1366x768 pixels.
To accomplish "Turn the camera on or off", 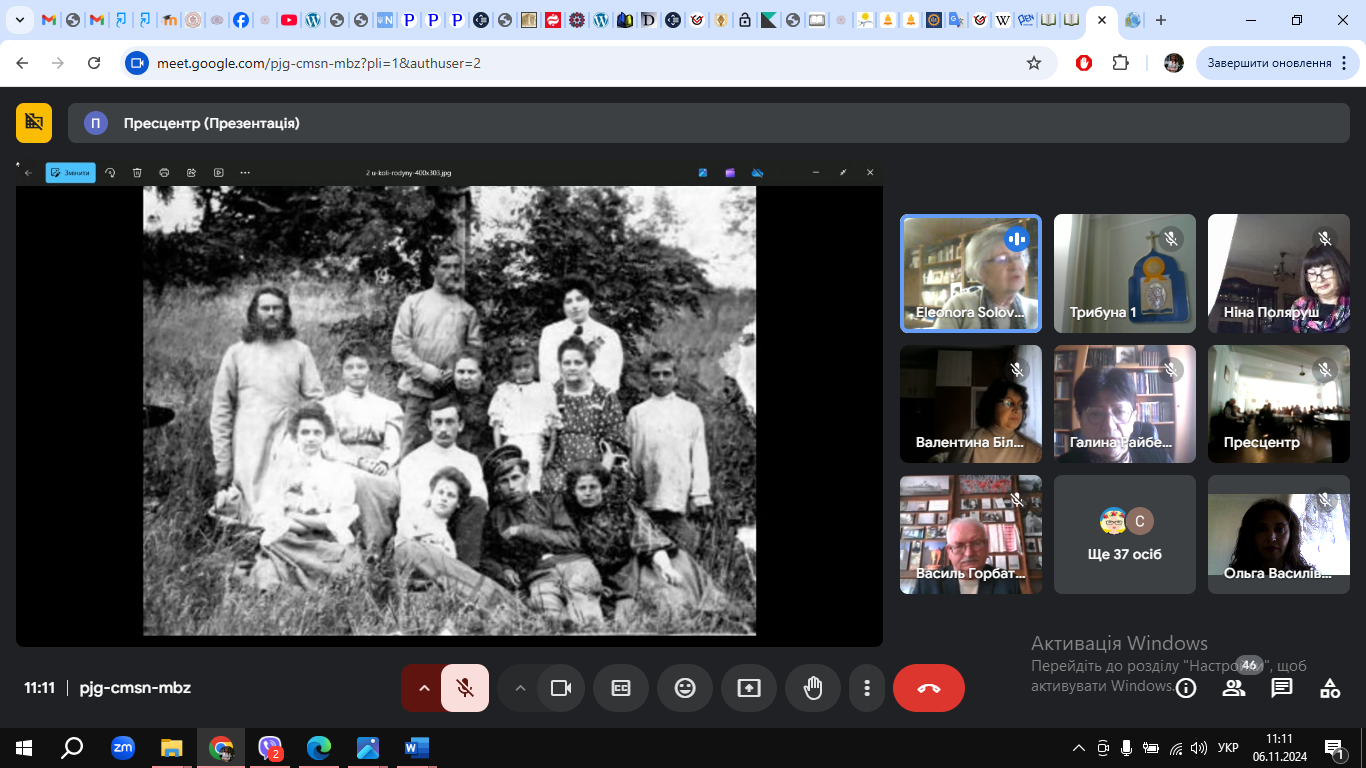I will click(x=561, y=688).
